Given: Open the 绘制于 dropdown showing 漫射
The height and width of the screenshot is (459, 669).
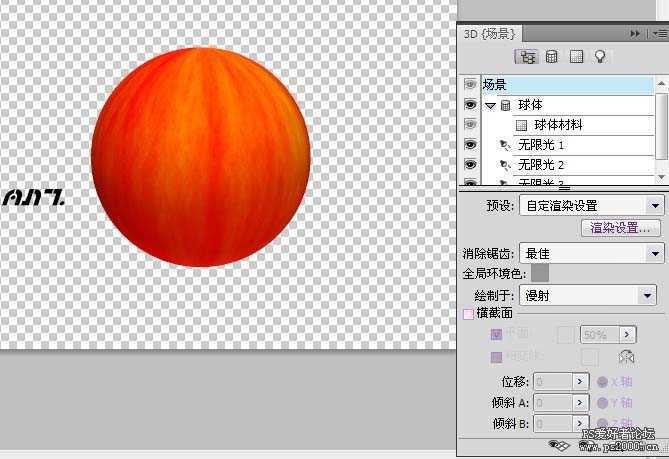Looking at the screenshot, I should (x=588, y=296).
